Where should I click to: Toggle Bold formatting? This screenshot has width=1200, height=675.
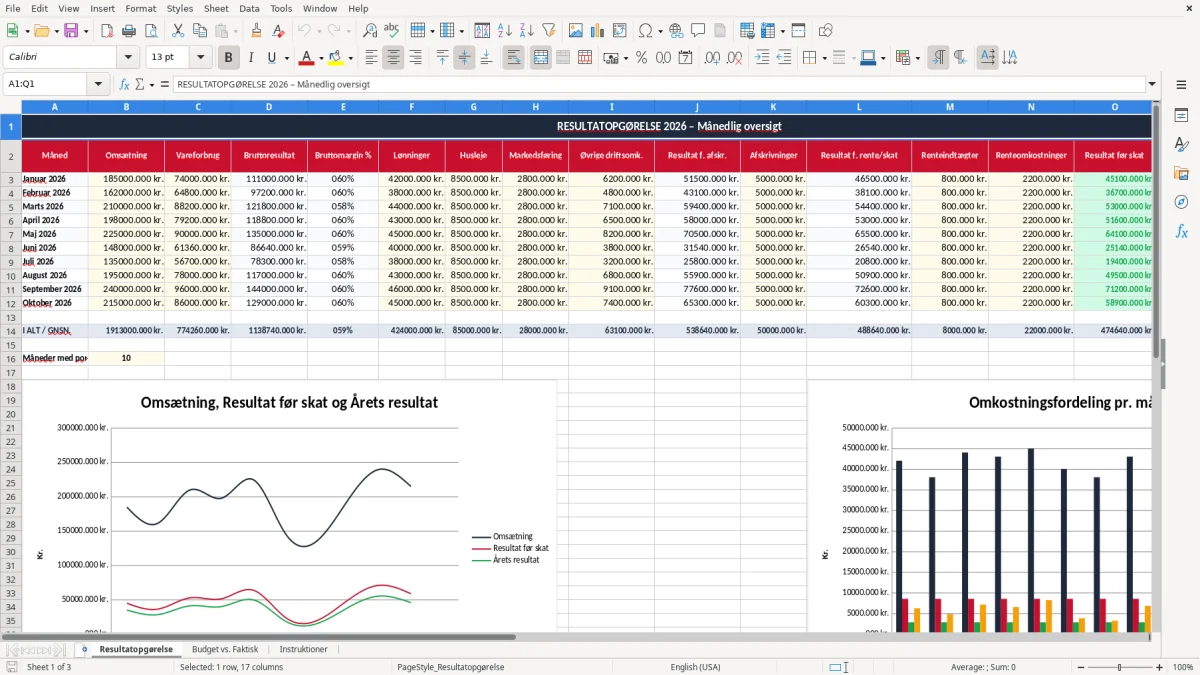(229, 58)
